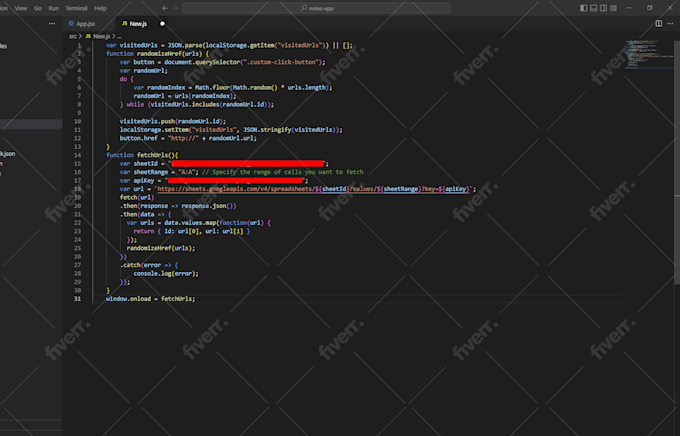This screenshot has height=436, width=680.
Task: Toggle the primary side bar layout icon
Action: point(584,8)
